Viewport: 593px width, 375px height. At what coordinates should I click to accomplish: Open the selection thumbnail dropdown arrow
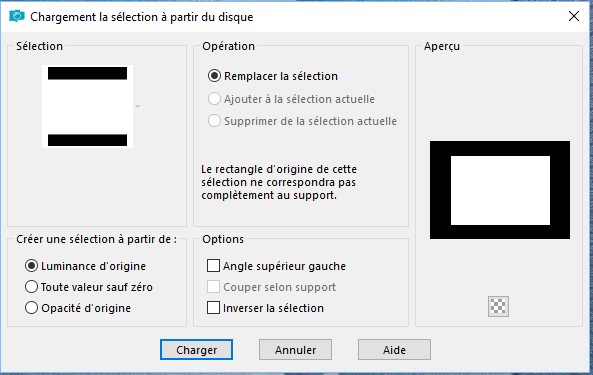coord(138,107)
